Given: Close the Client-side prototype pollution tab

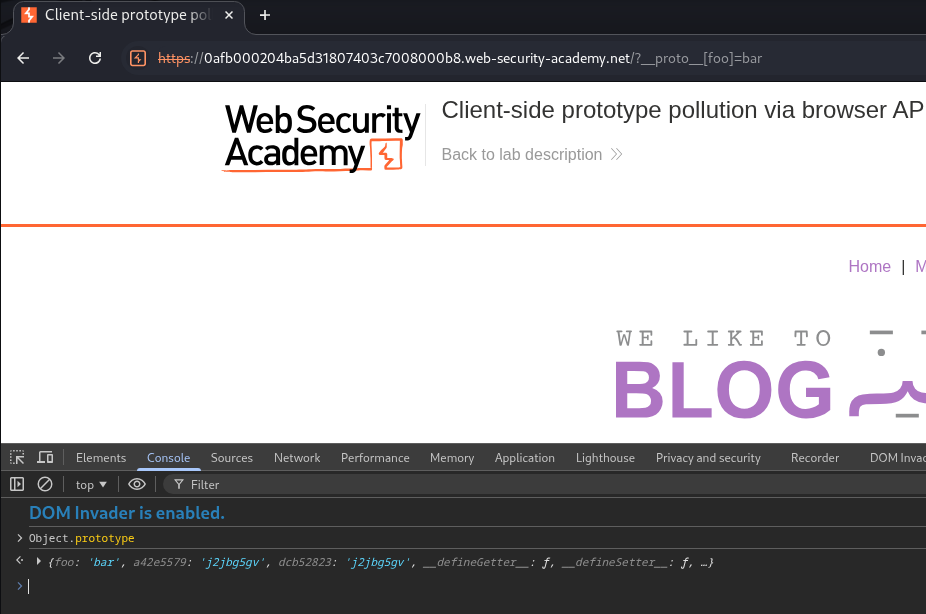Looking at the screenshot, I should click(228, 15).
